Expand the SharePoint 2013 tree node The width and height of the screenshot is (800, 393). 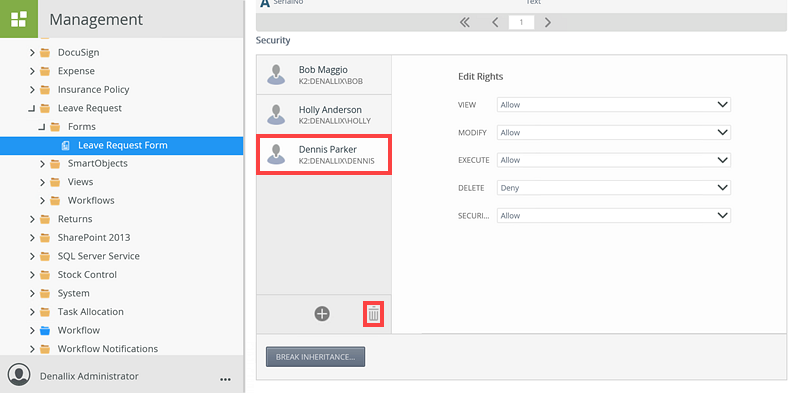tap(32, 238)
